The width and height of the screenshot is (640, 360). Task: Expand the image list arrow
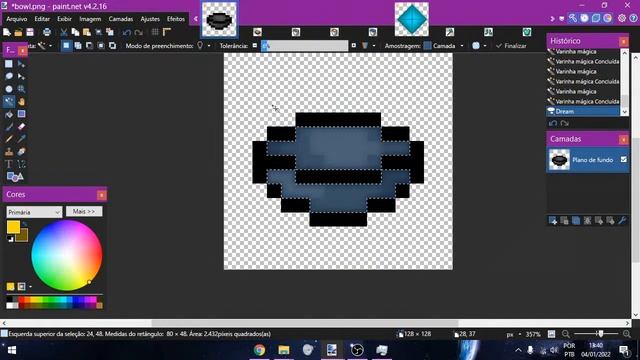point(553,18)
